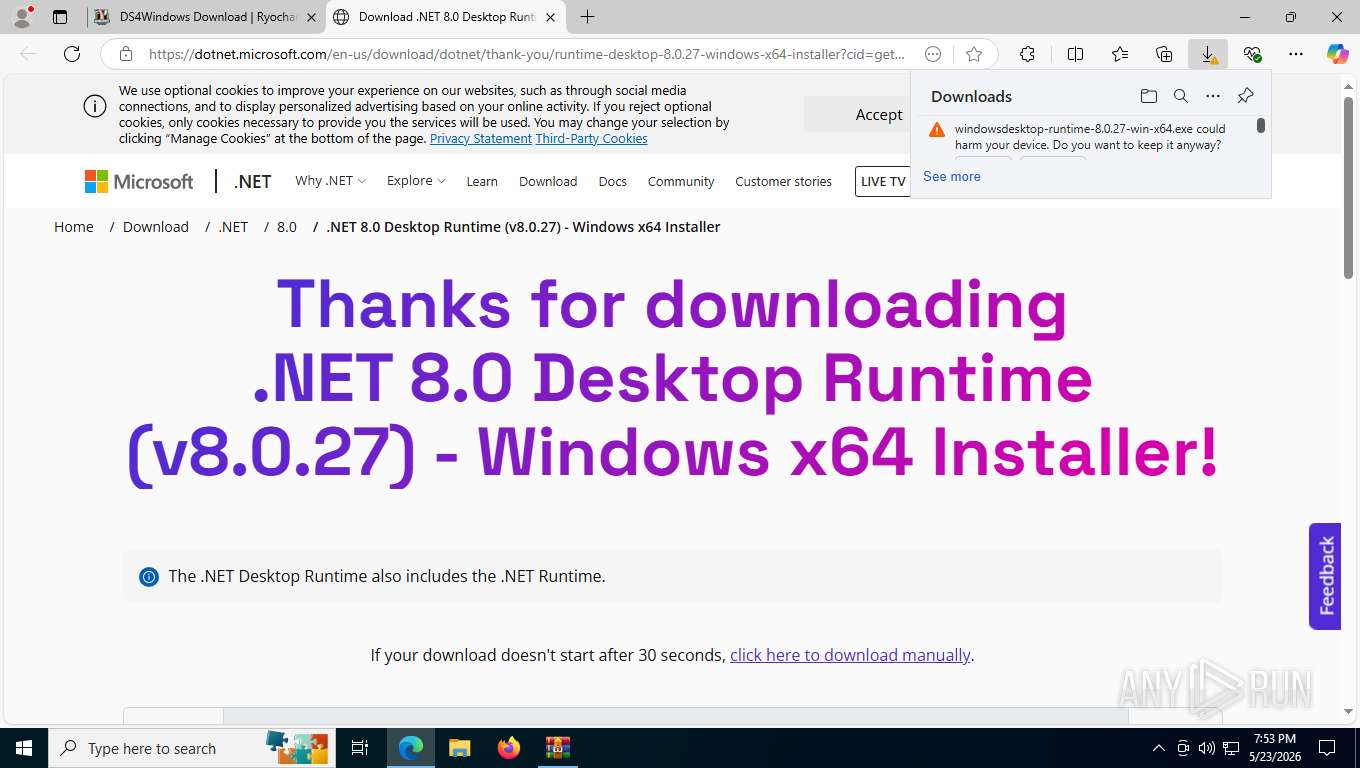Open the Windows Start menu
The width and height of the screenshot is (1360, 768).
coord(23,748)
